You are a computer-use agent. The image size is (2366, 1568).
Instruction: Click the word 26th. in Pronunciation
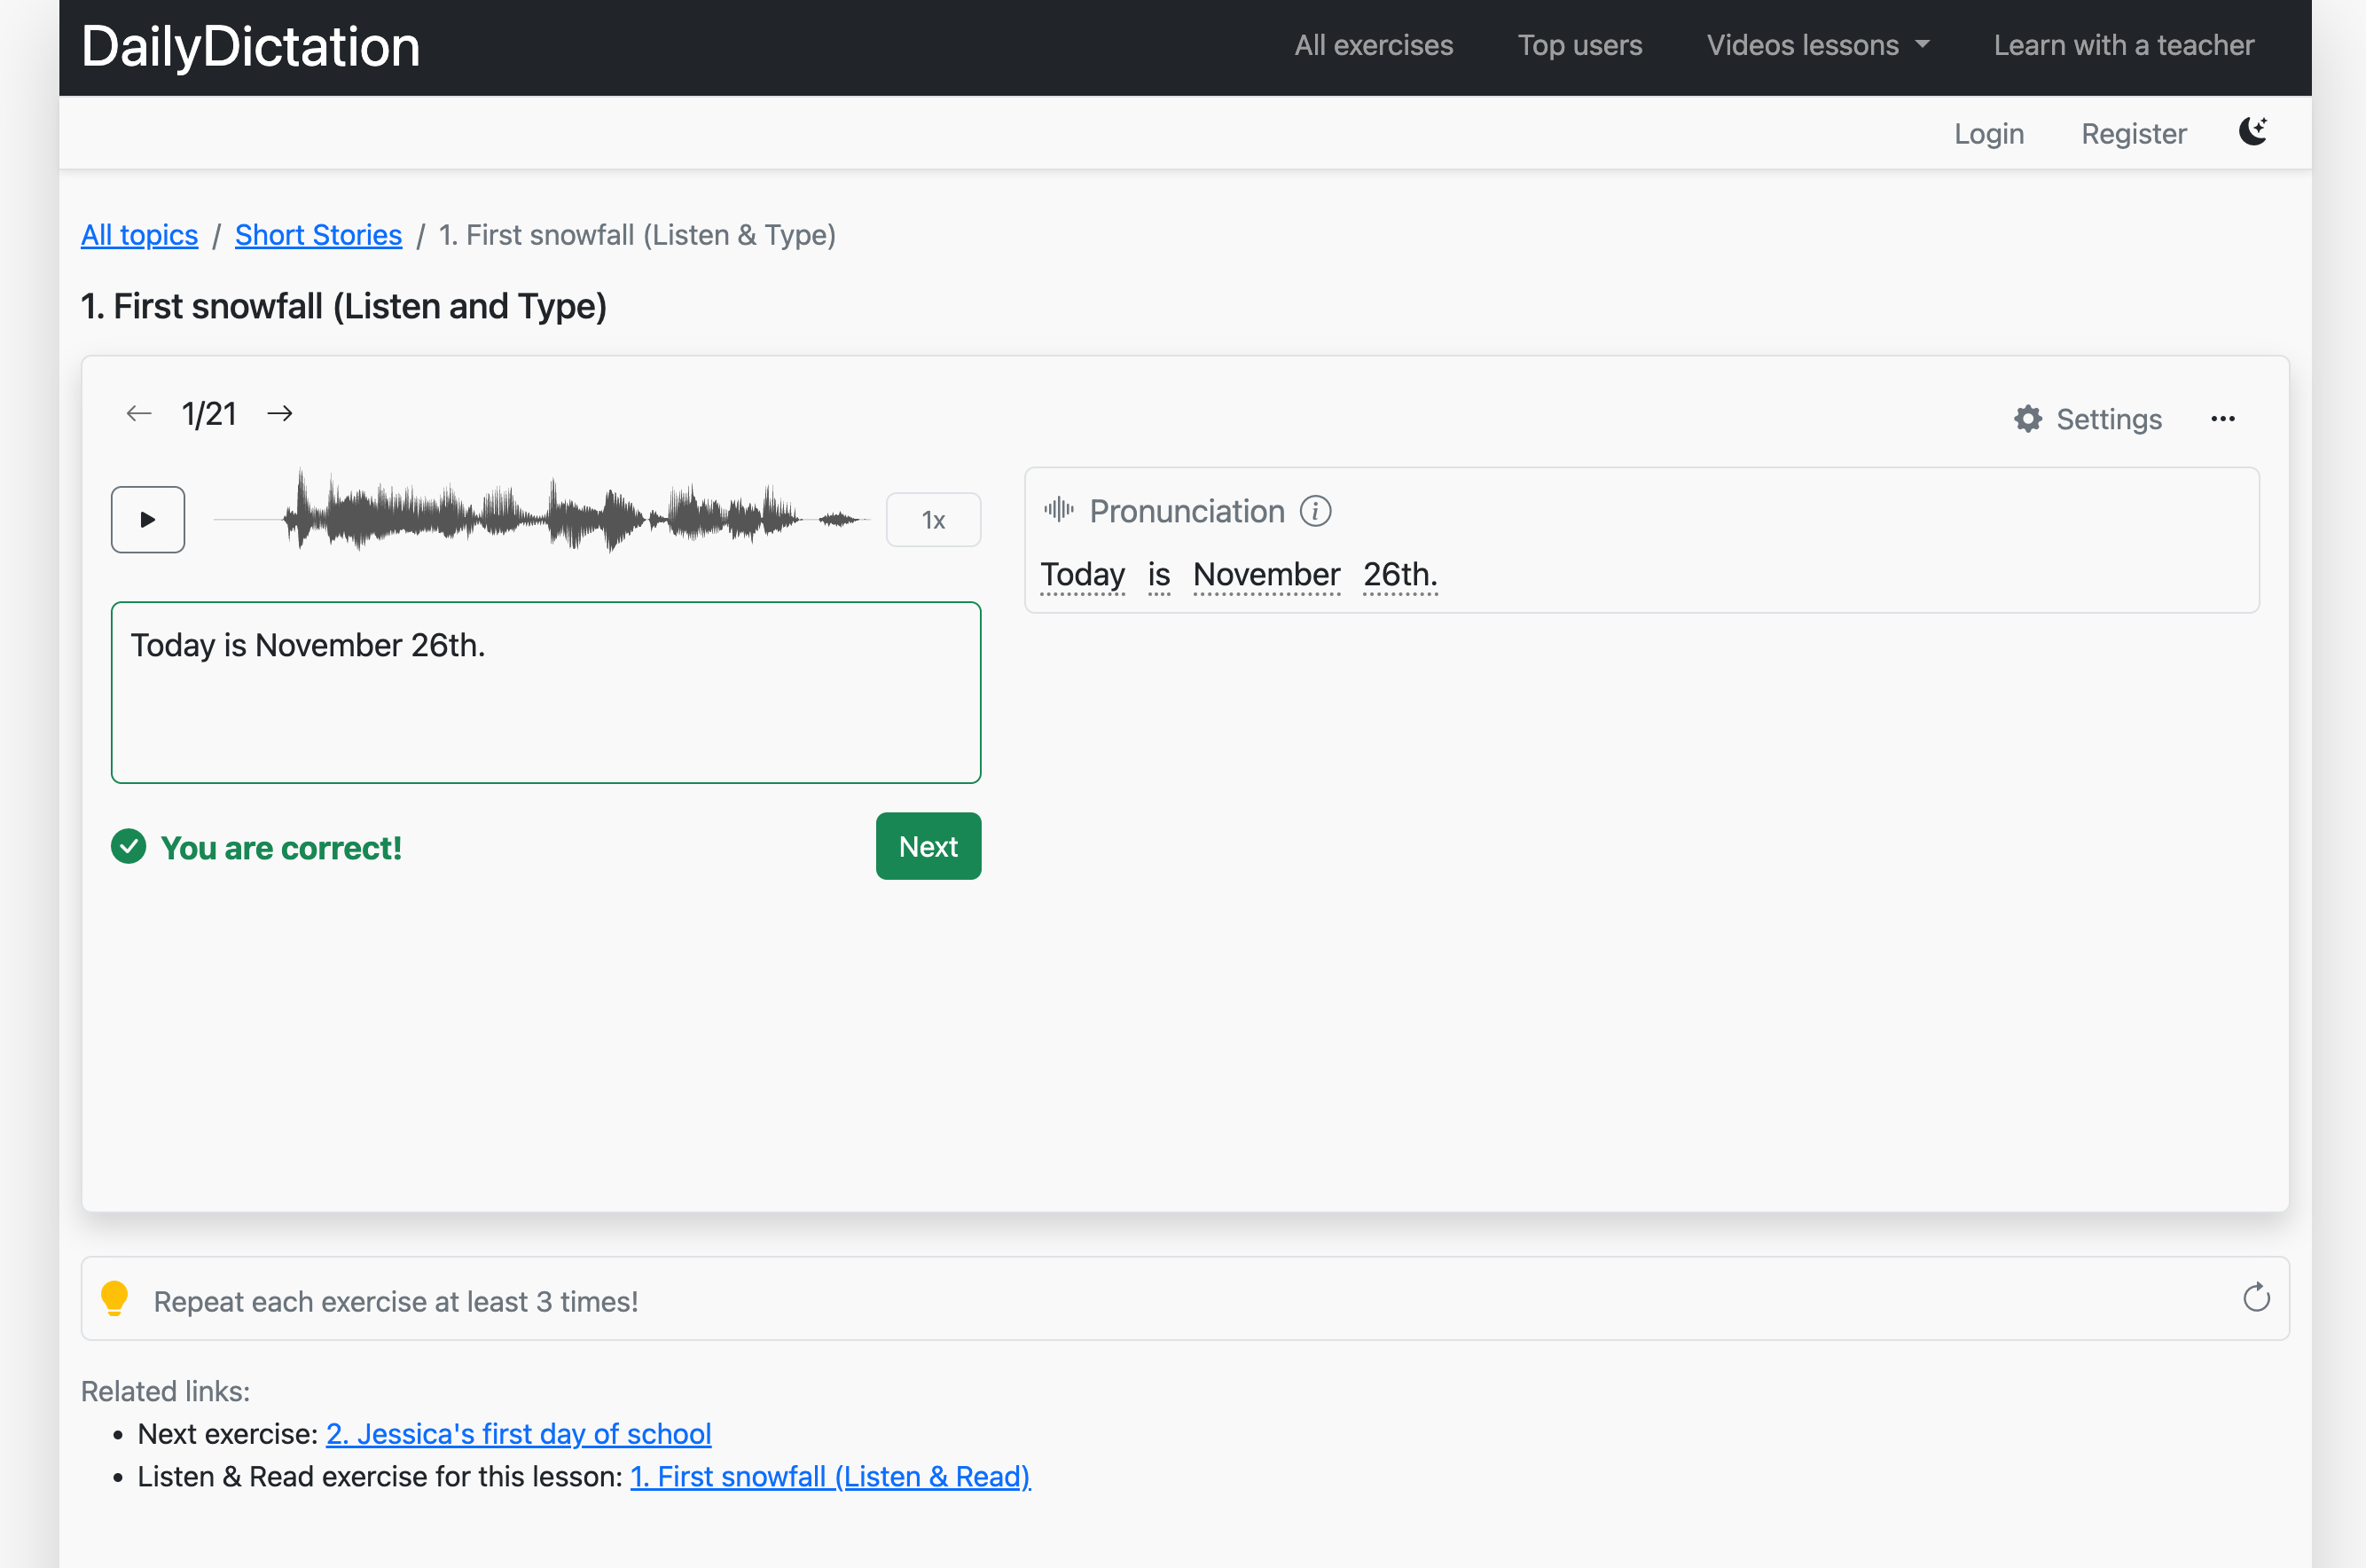[1400, 575]
